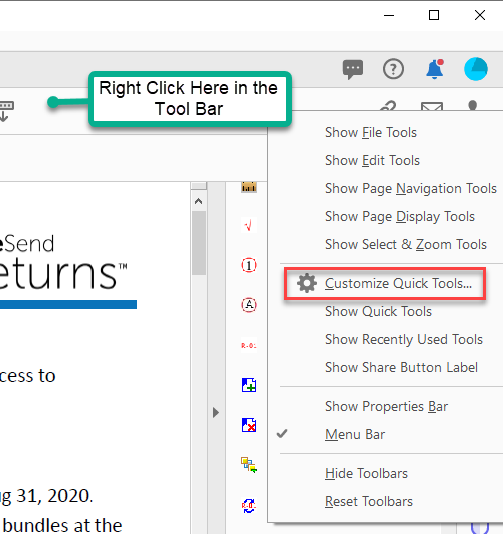Image resolution: width=503 pixels, height=534 pixels.
Task: Expand the side panel arrow
Action: coord(216,412)
